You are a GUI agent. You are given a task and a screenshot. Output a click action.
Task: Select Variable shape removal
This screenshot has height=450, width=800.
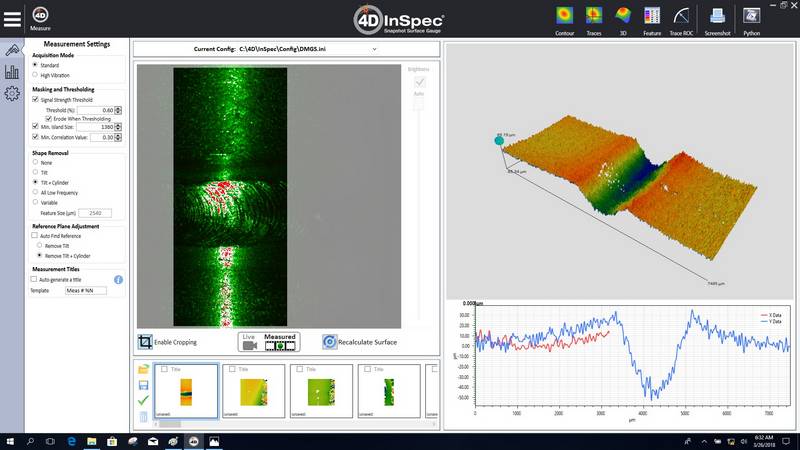point(35,202)
